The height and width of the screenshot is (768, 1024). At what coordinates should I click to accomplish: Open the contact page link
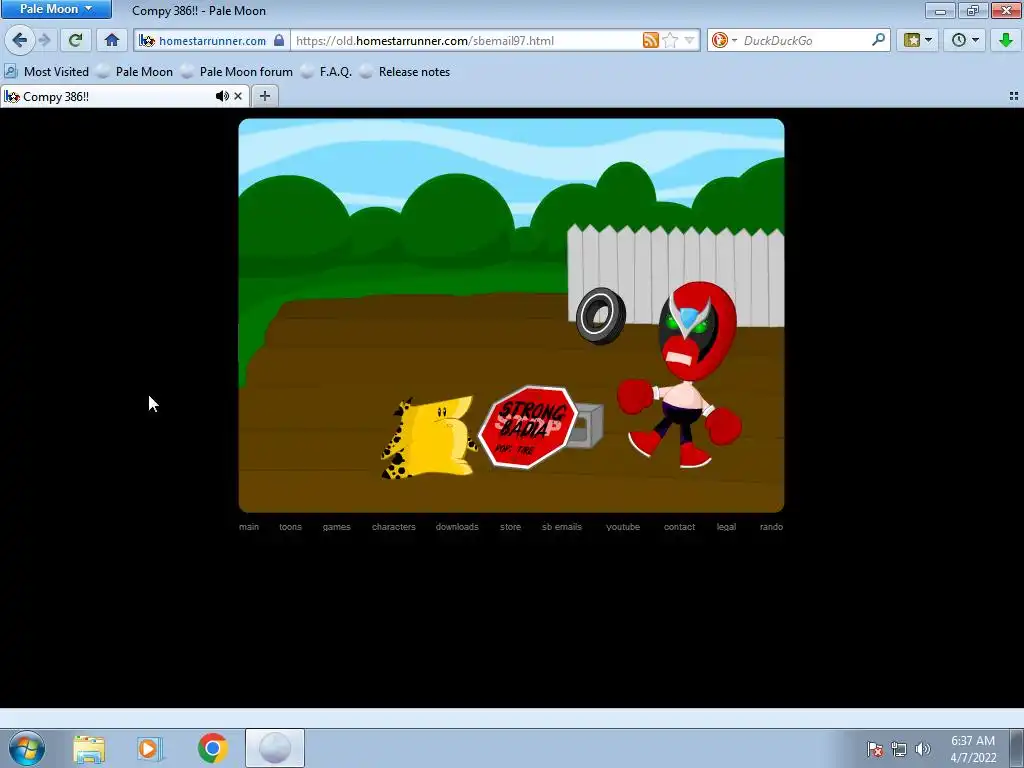[679, 526]
